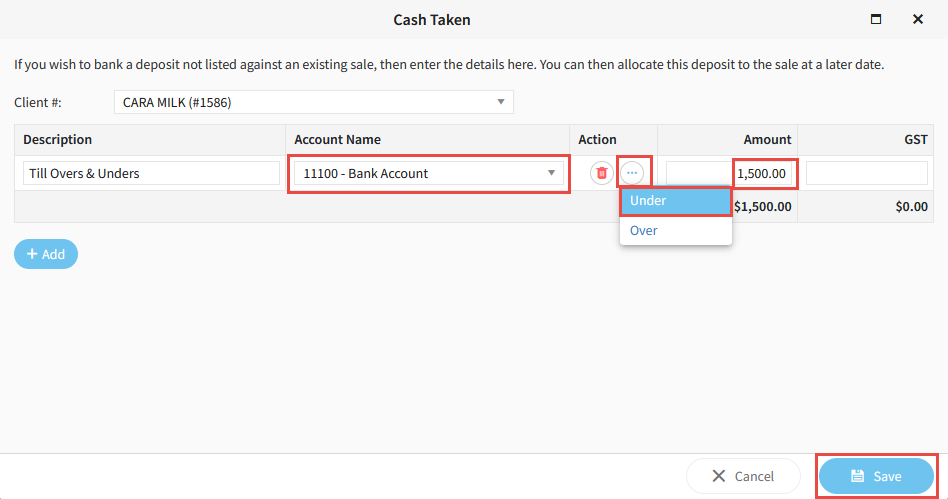Expand the Account Name dropdown
Viewport: 948px width, 499px height.
551,173
